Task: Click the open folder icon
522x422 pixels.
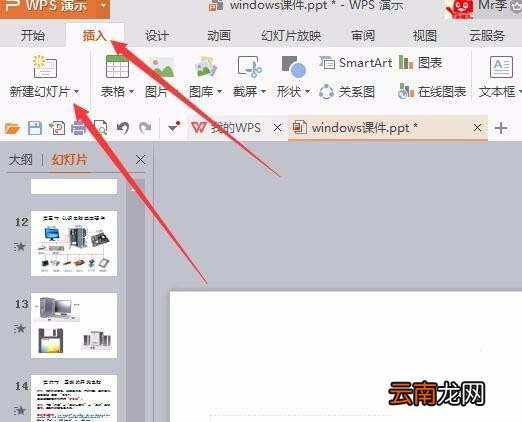Action: [12, 128]
